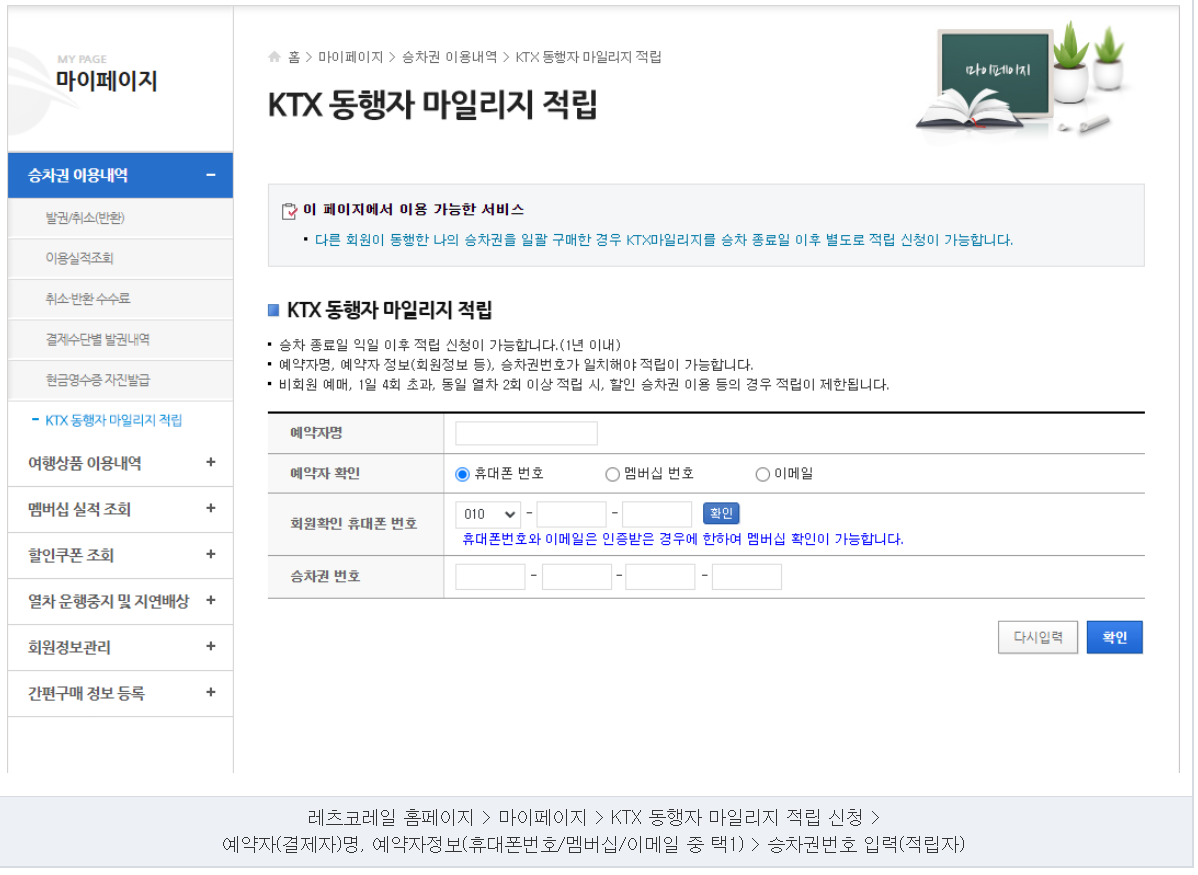Click the 마이페이지 sidebar title
The height and width of the screenshot is (875, 1198).
click(x=106, y=81)
